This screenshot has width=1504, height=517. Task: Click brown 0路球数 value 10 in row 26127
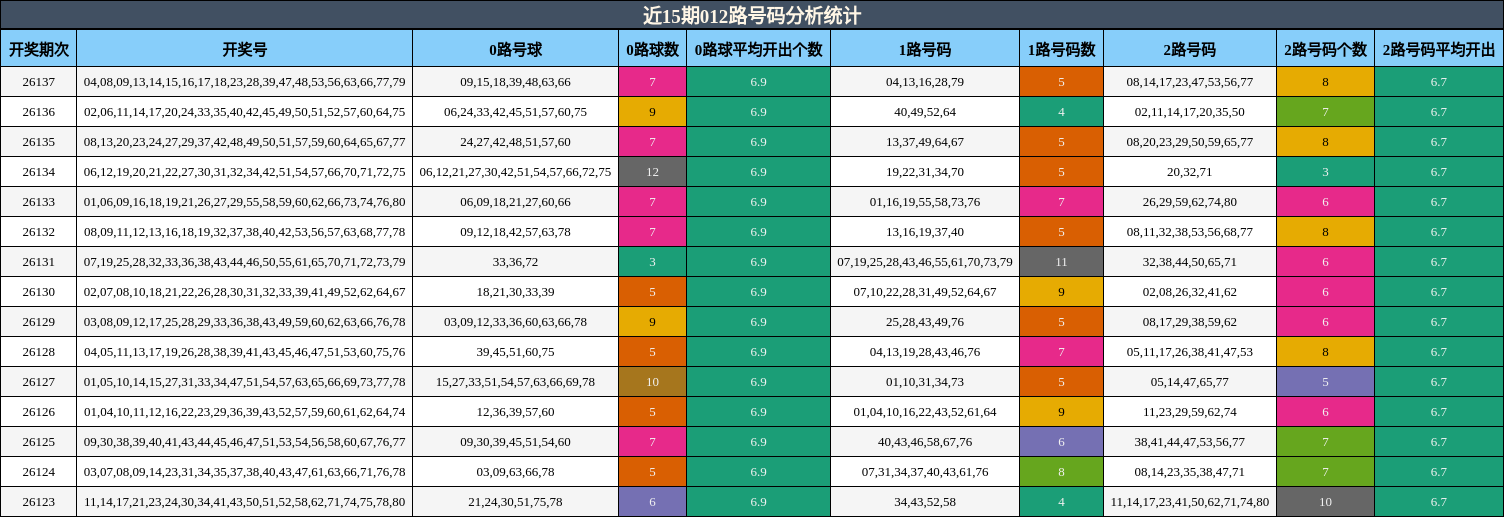[653, 382]
